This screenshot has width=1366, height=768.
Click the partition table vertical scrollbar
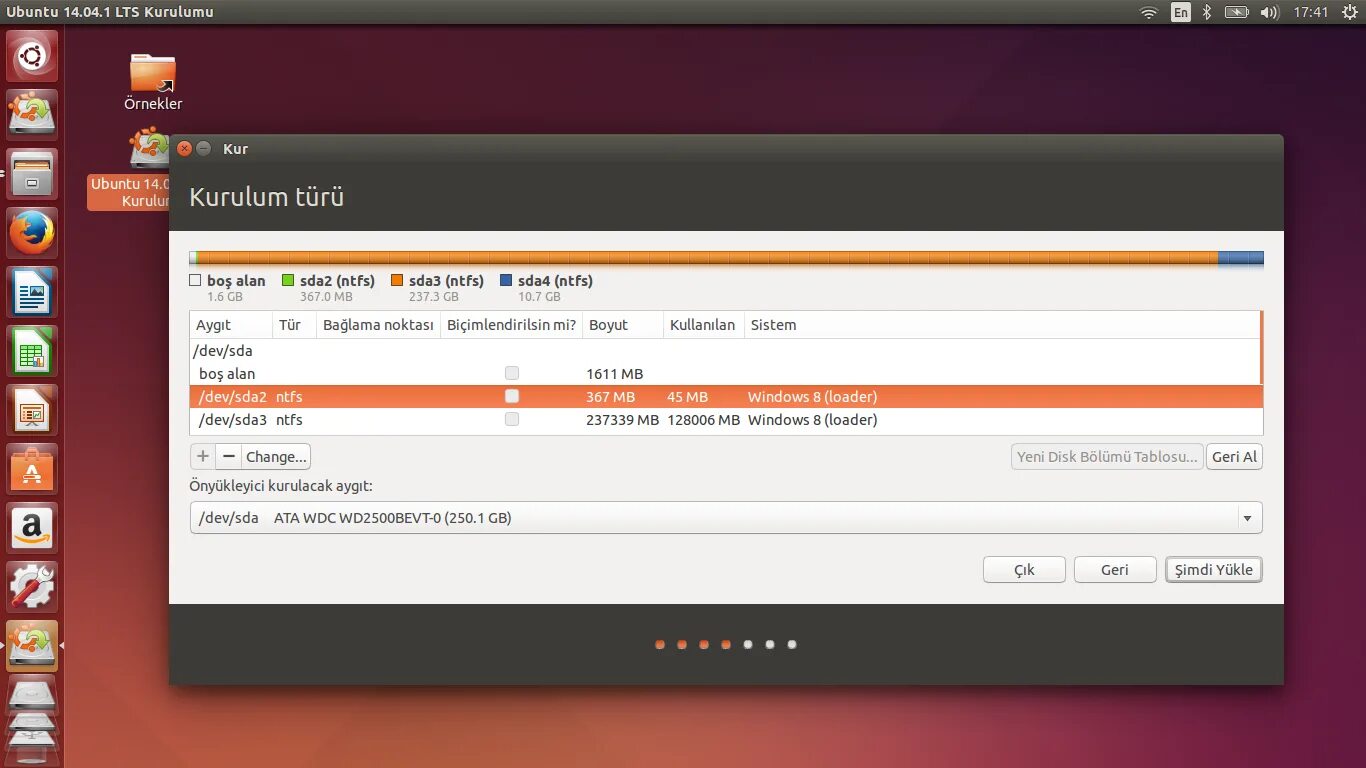[x=1262, y=348]
